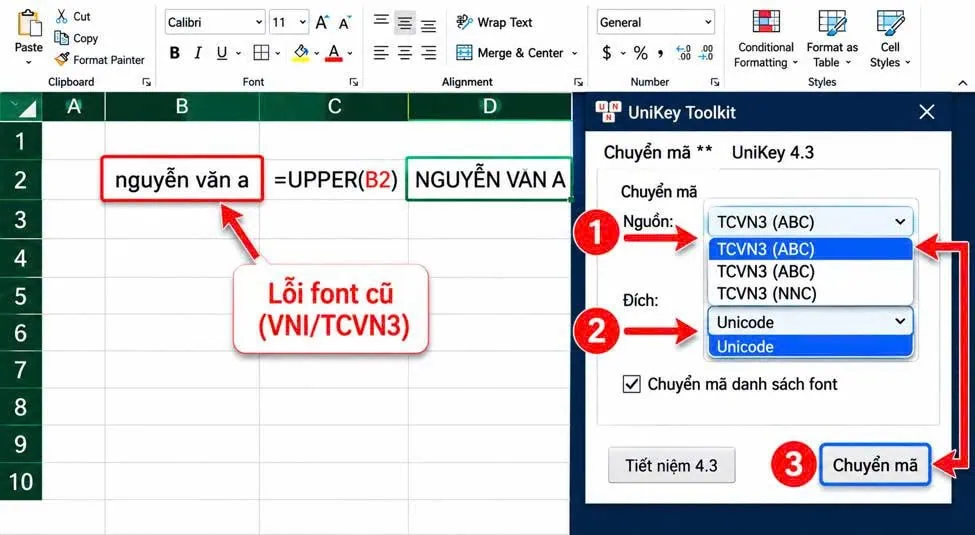This screenshot has width=975, height=535.
Task: Apply the yellow fill color bucket
Action: tap(301, 53)
